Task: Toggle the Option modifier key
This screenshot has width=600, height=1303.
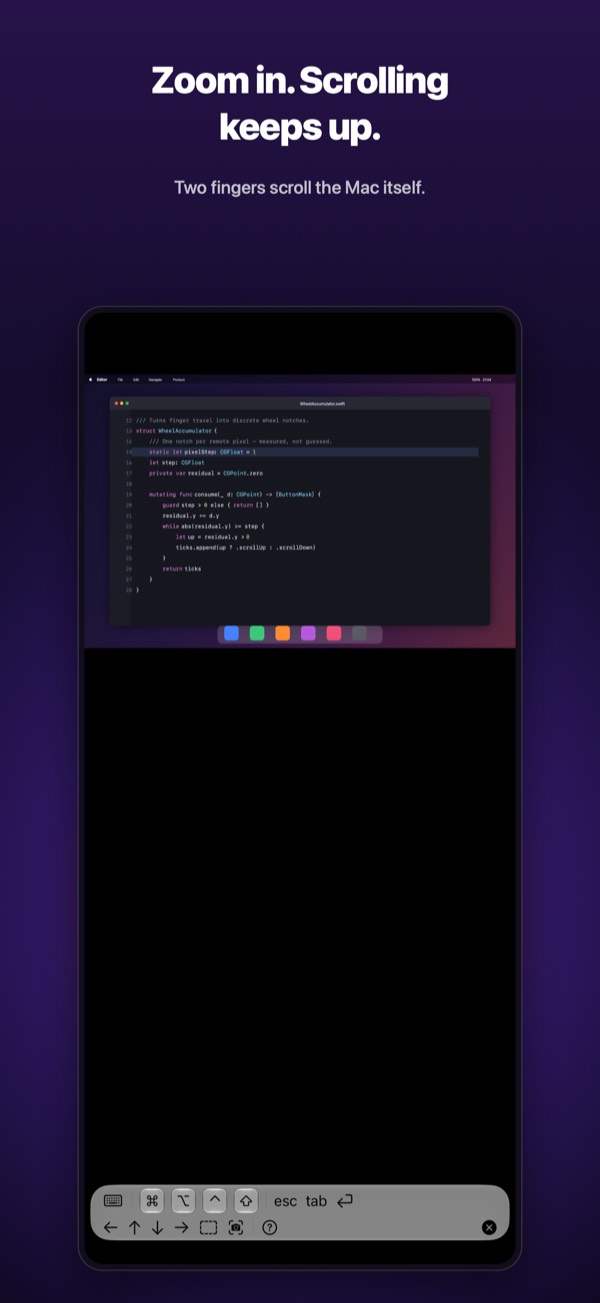Action: tap(183, 1201)
